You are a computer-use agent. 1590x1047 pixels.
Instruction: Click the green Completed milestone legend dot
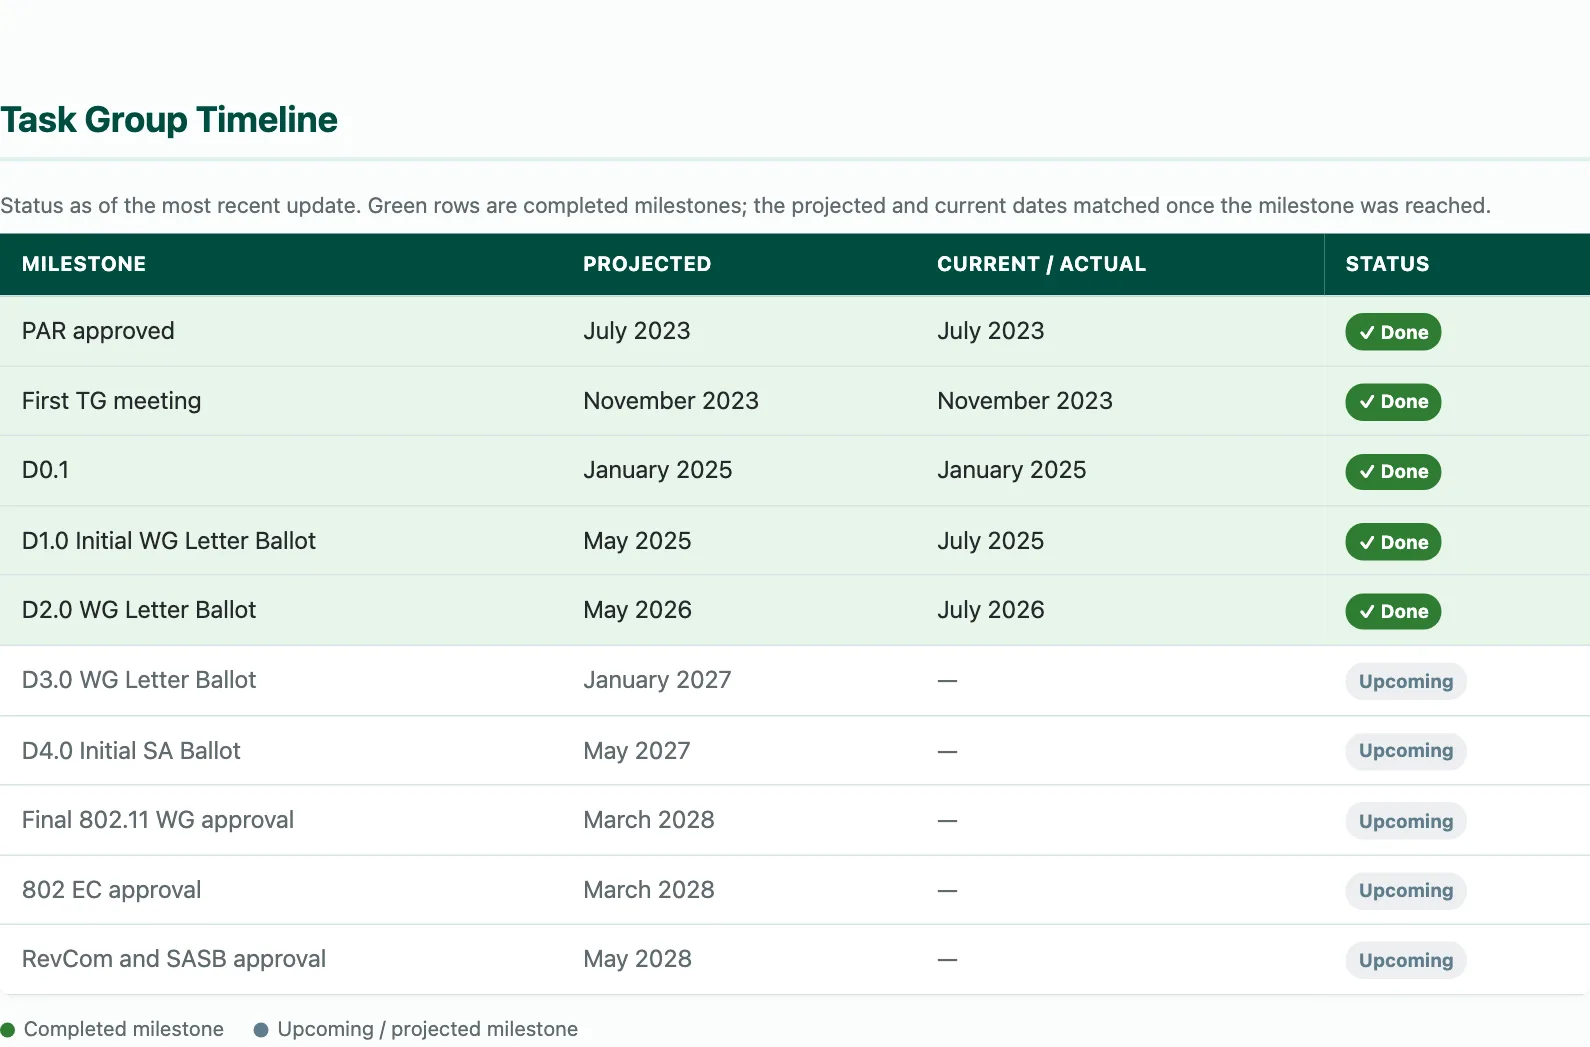coord(8,1030)
